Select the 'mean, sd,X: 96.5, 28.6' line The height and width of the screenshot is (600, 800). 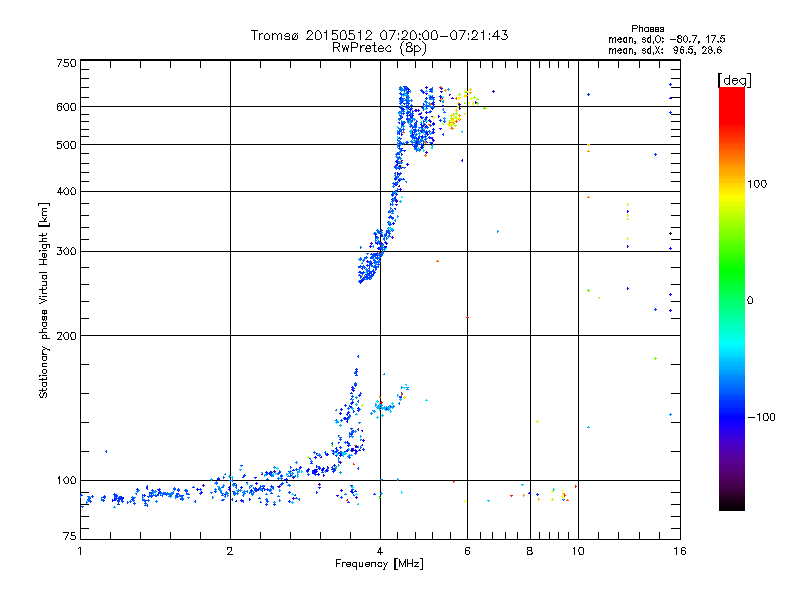pos(665,51)
